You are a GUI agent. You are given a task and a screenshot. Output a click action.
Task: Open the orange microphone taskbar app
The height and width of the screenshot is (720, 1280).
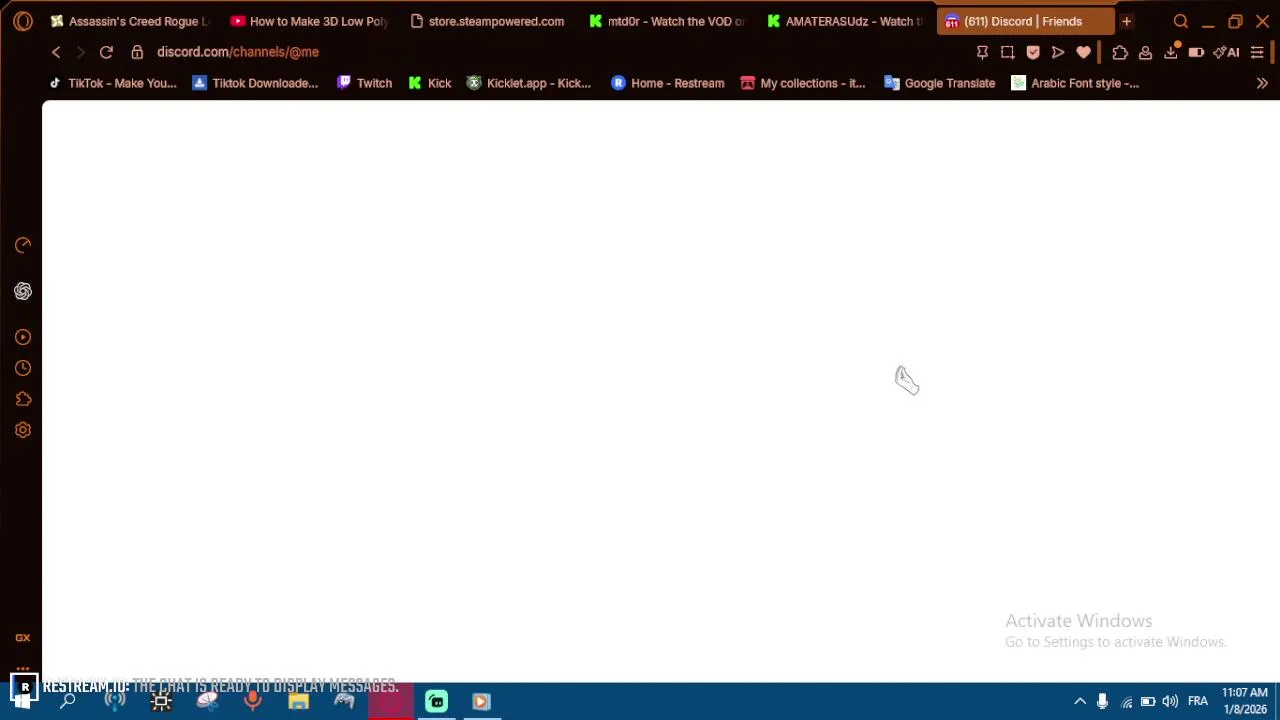point(253,701)
